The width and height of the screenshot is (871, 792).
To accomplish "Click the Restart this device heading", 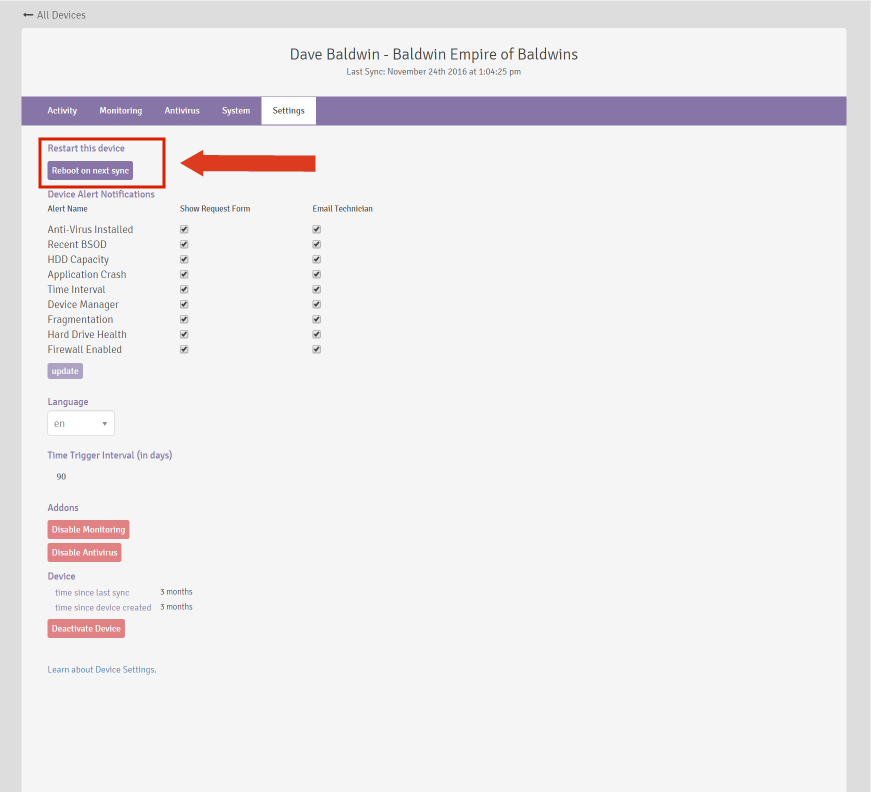I will 86,148.
